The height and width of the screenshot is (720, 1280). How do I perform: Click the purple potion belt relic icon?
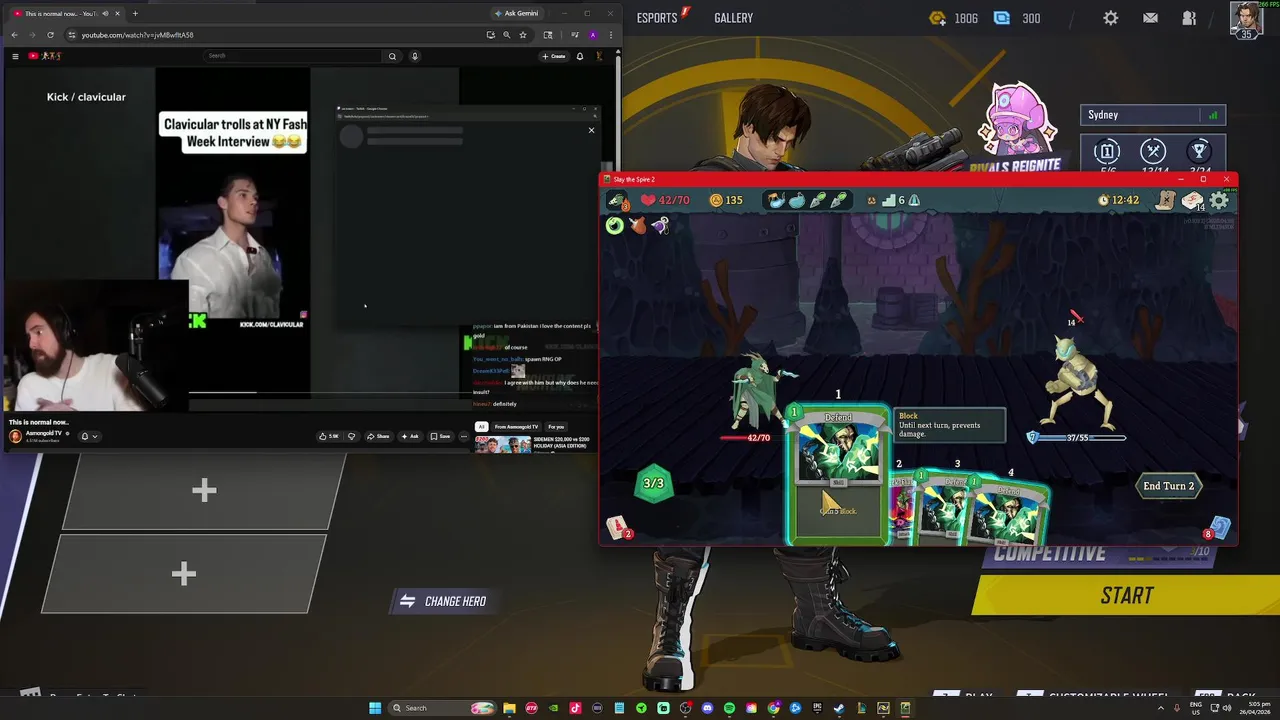coord(660,226)
